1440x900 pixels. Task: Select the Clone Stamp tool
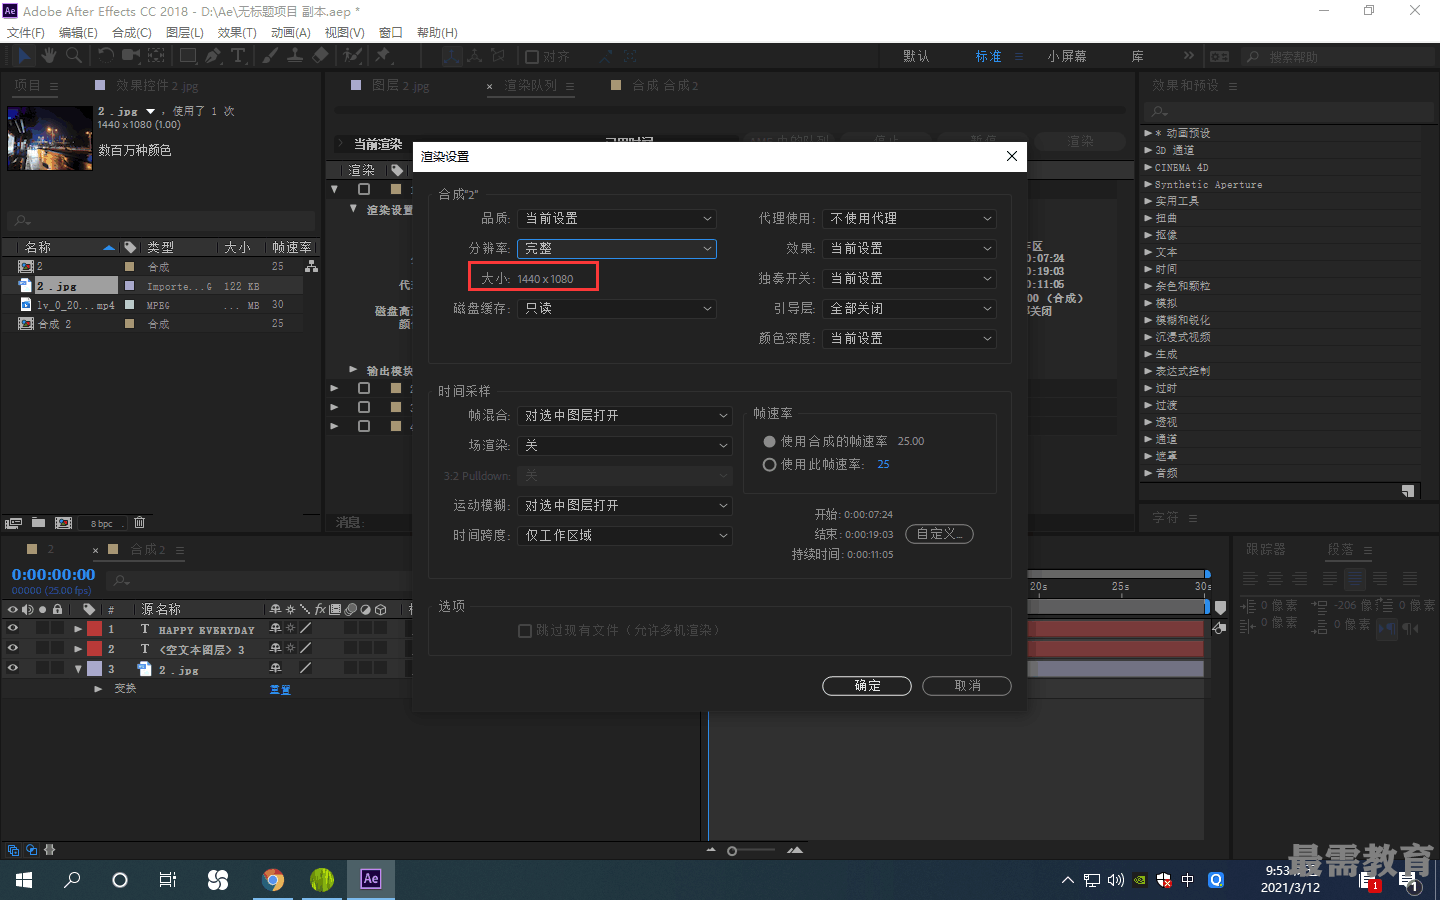tap(295, 56)
